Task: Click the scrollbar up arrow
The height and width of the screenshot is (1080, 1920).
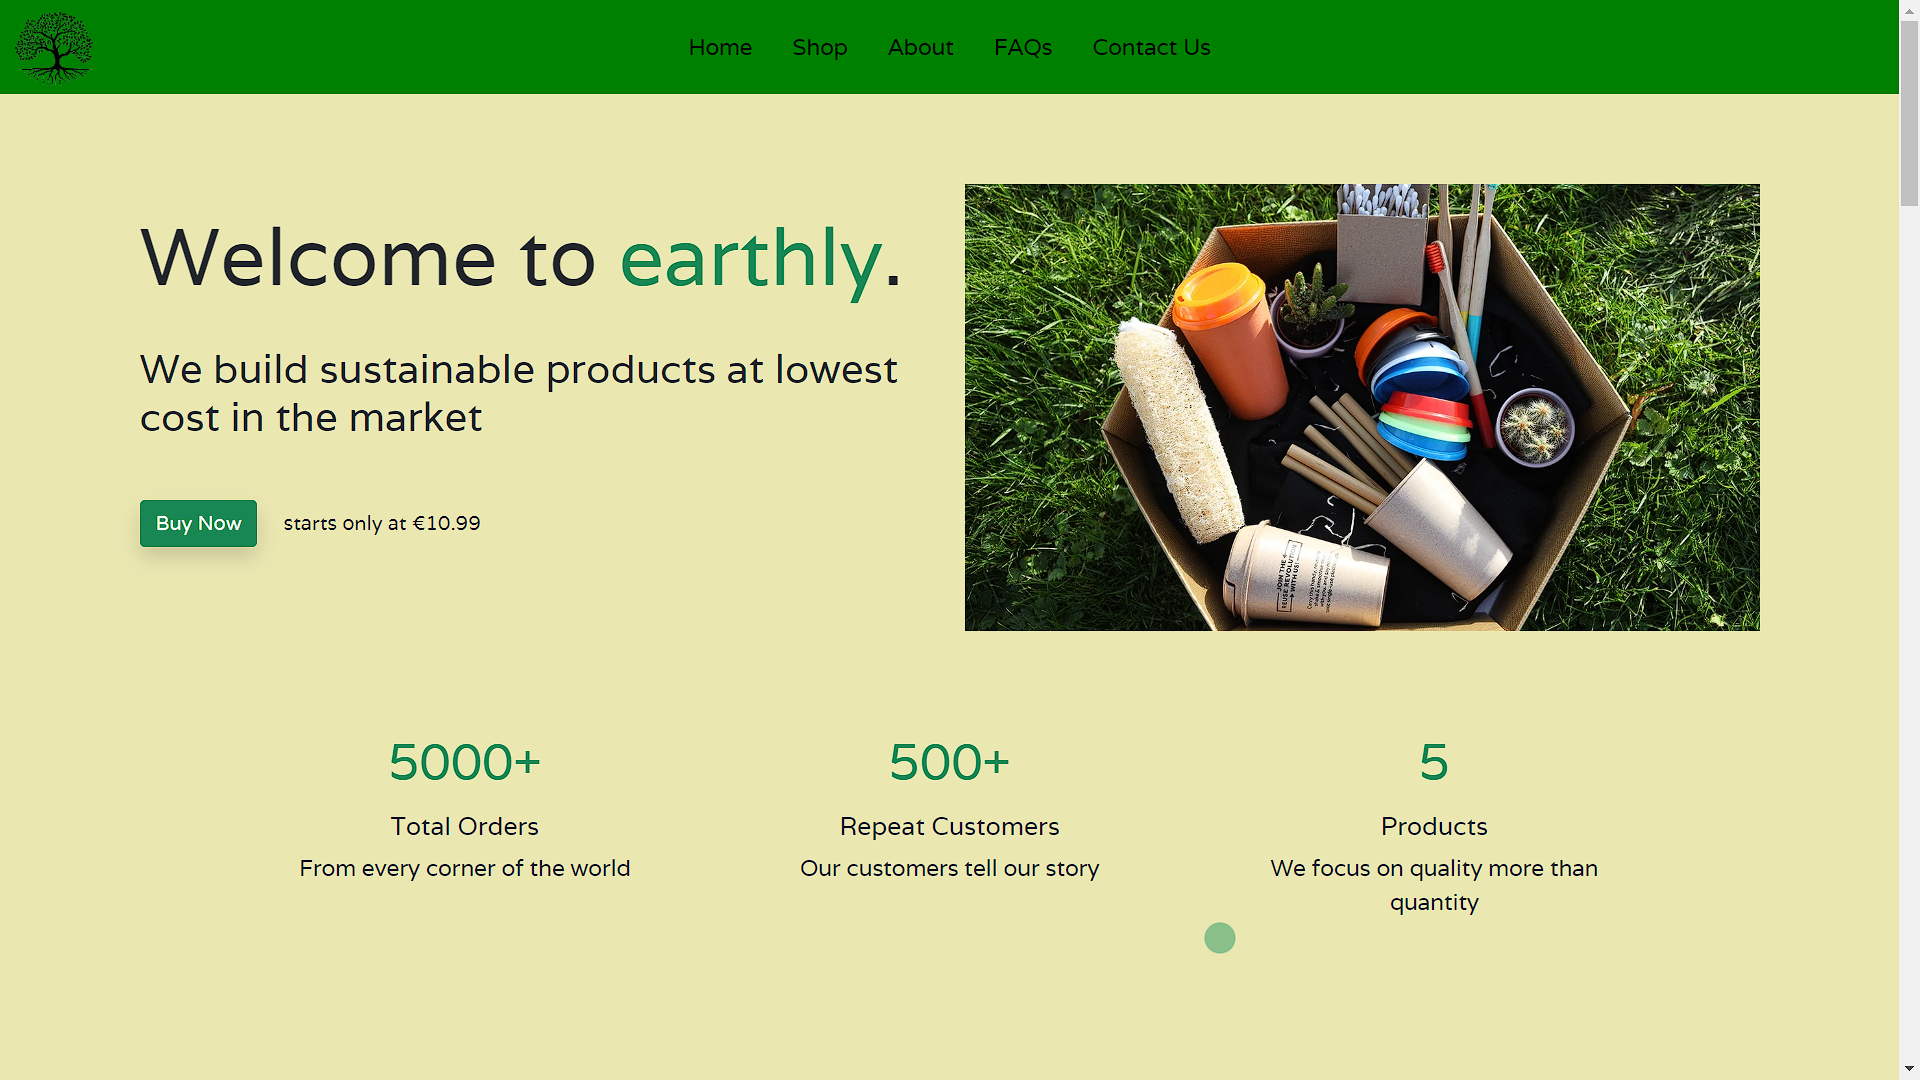Action: click(x=1909, y=10)
